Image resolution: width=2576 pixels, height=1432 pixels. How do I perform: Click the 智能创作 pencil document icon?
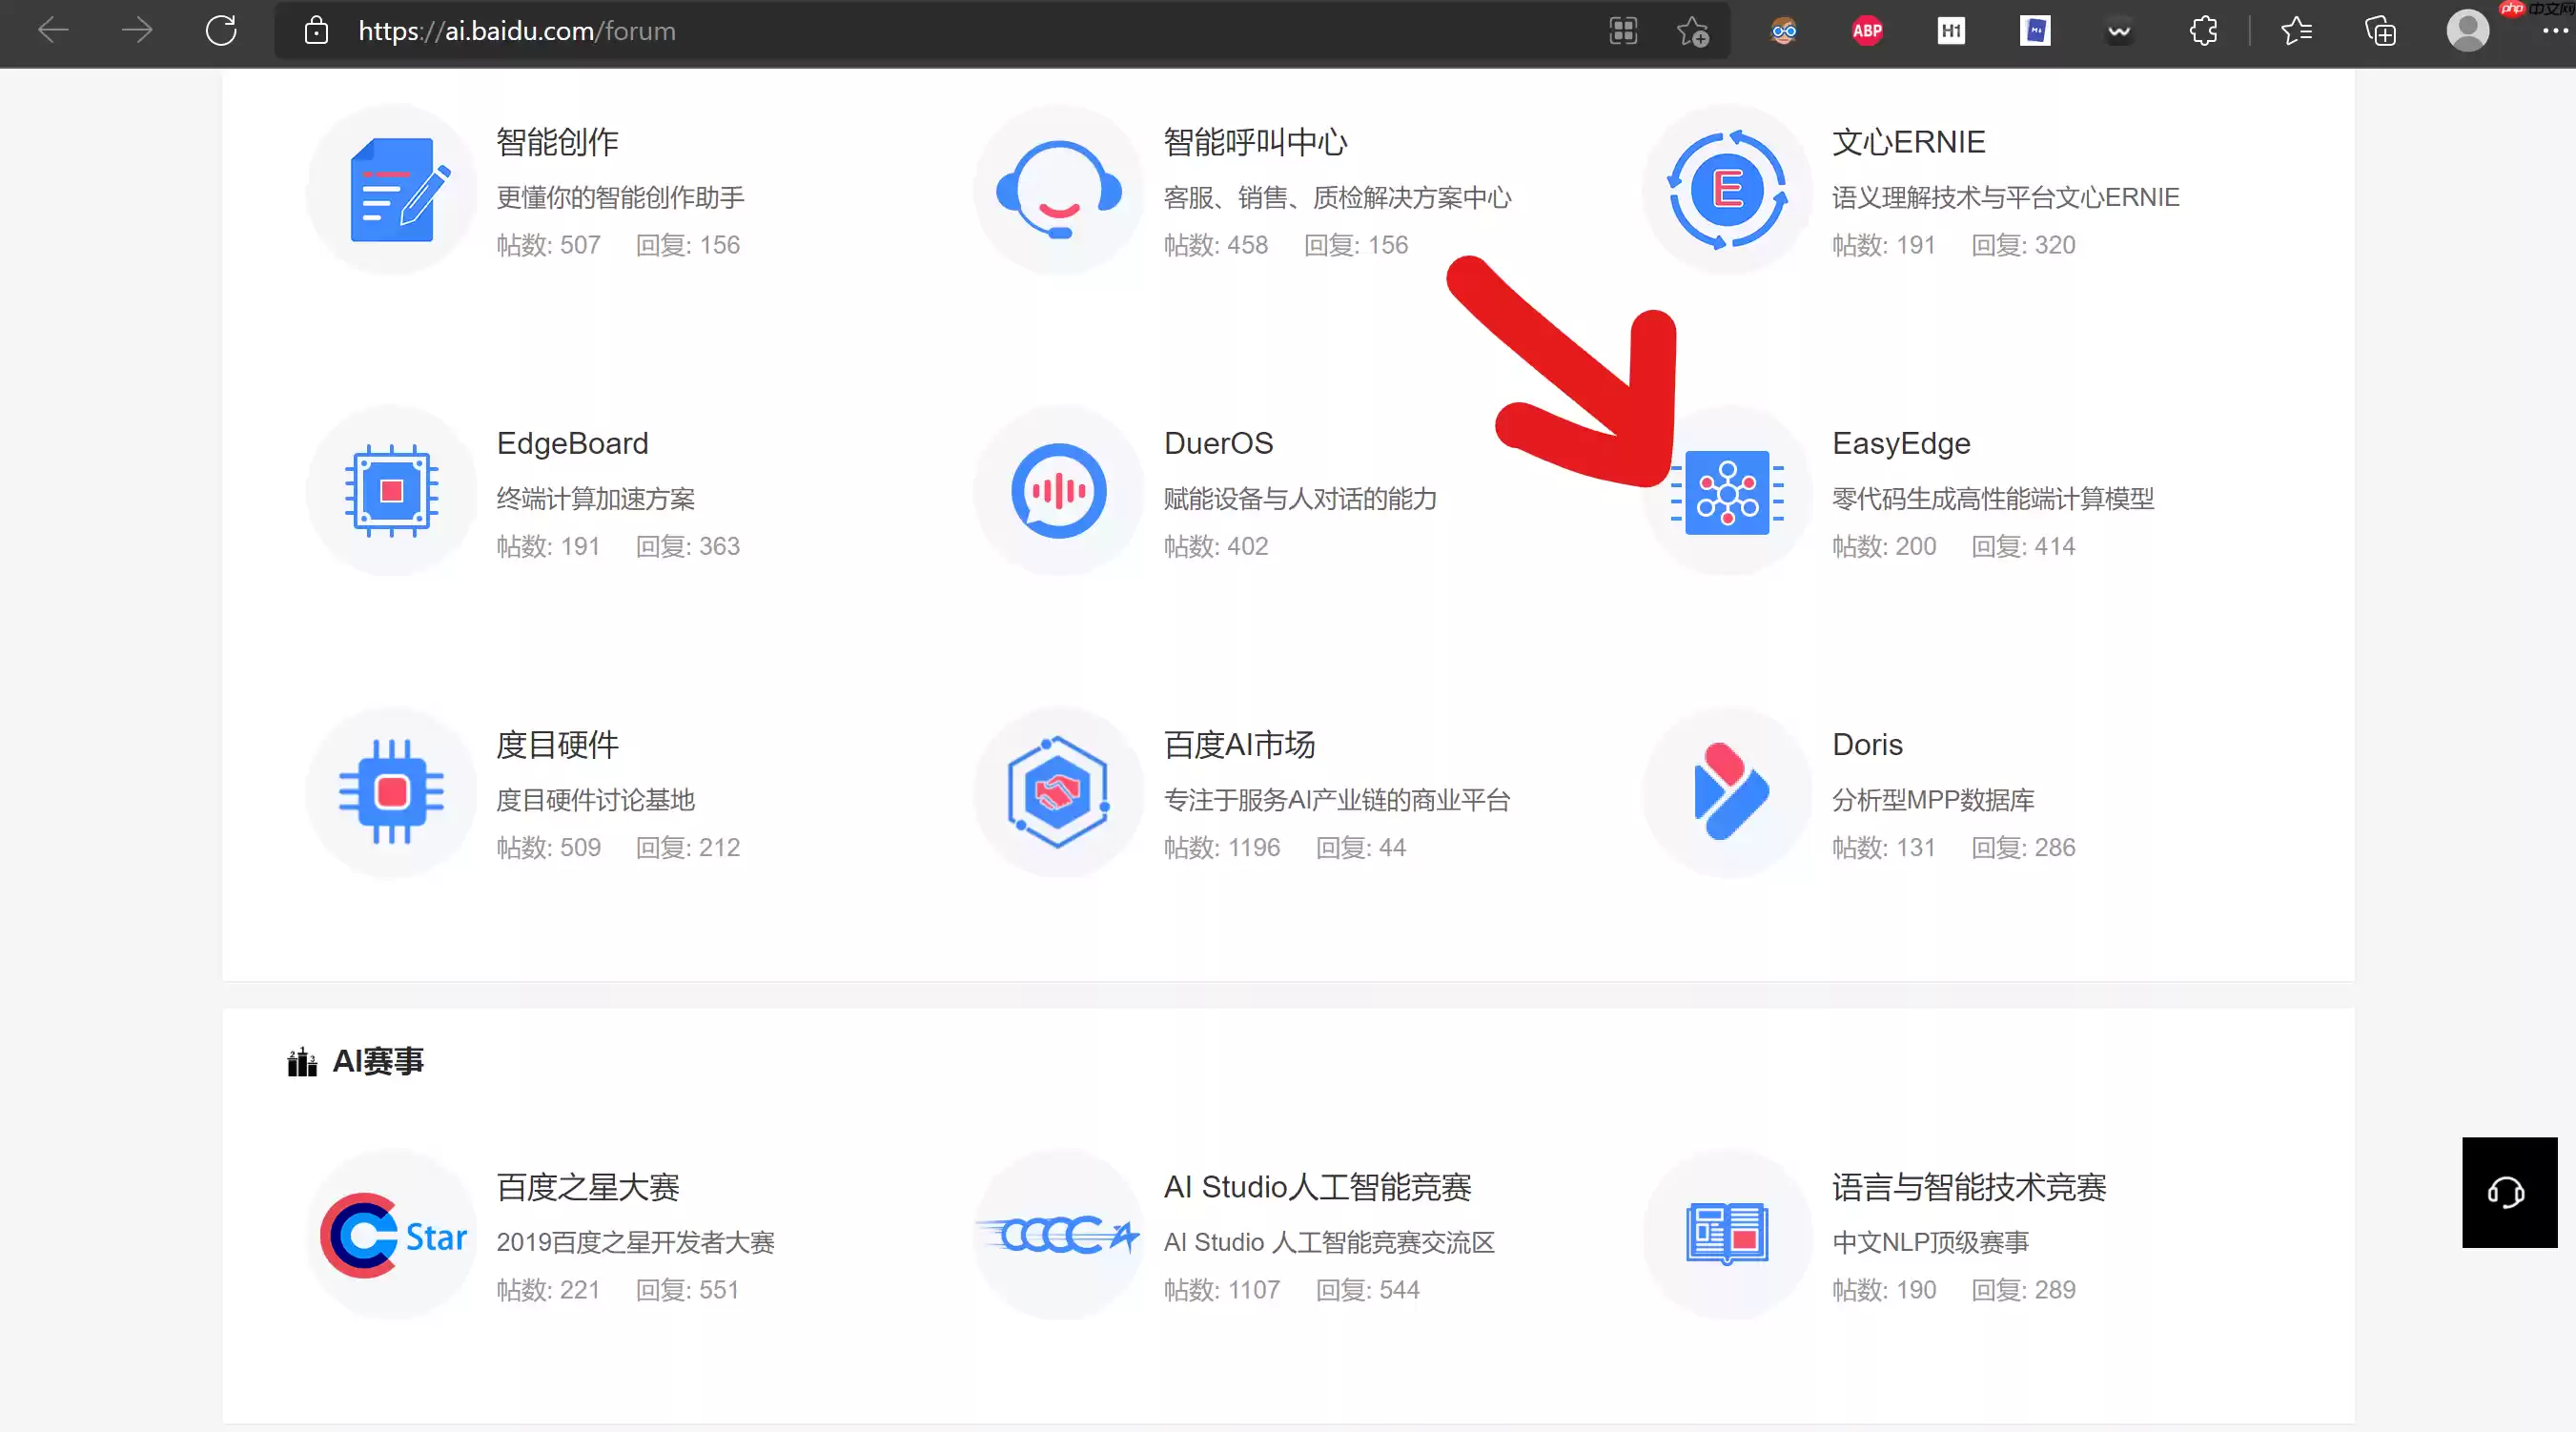390,189
